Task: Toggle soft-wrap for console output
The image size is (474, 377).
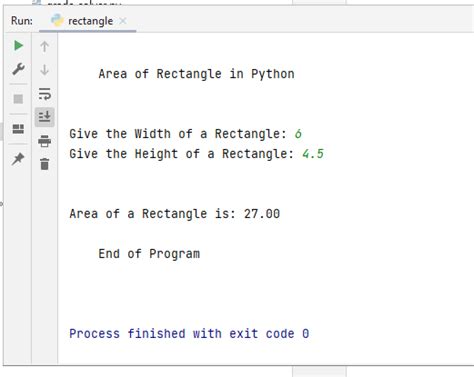Action: (45, 94)
